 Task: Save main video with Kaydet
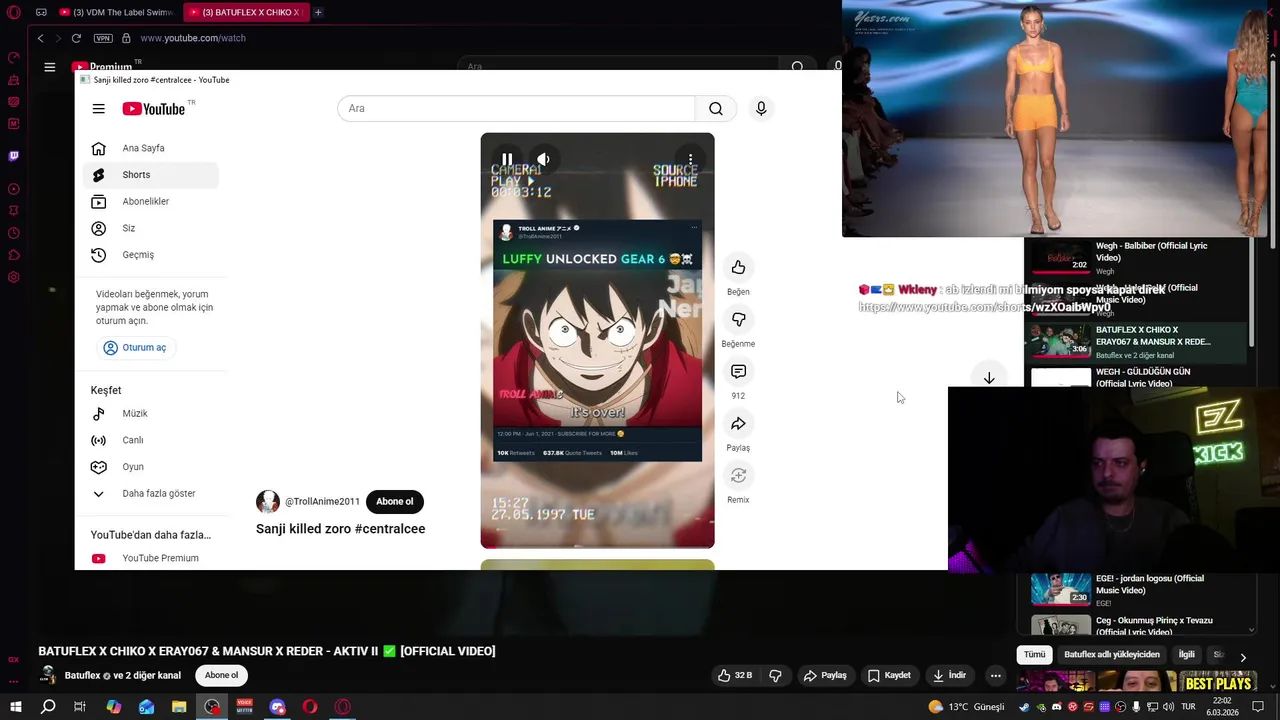click(x=889, y=676)
